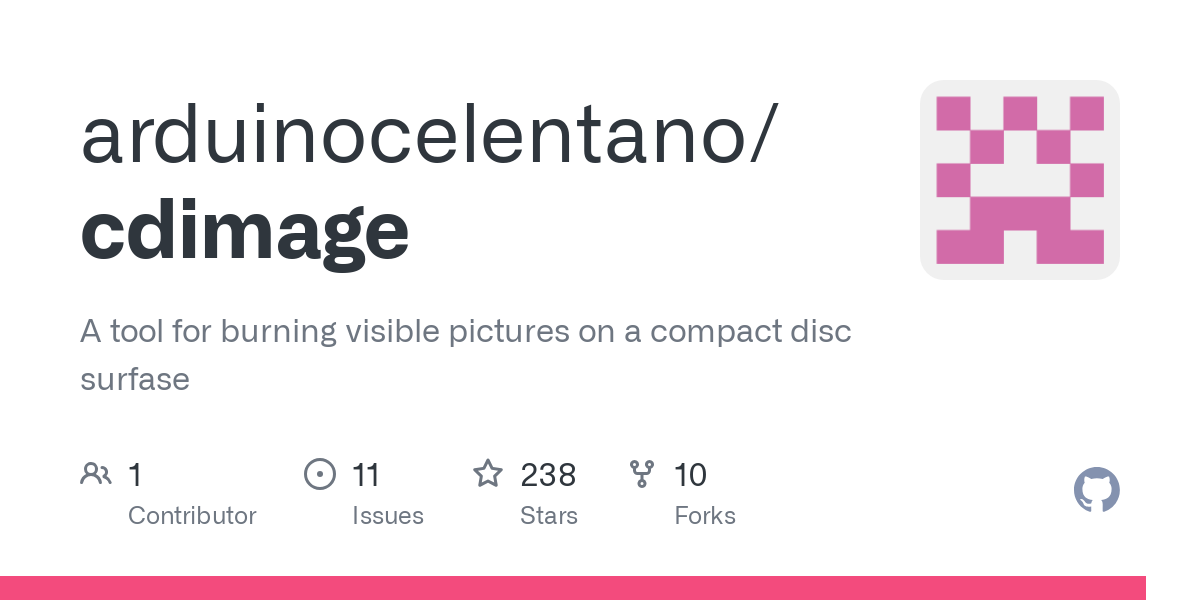Click the star count 238
This screenshot has height=600, width=1200.
548,474
